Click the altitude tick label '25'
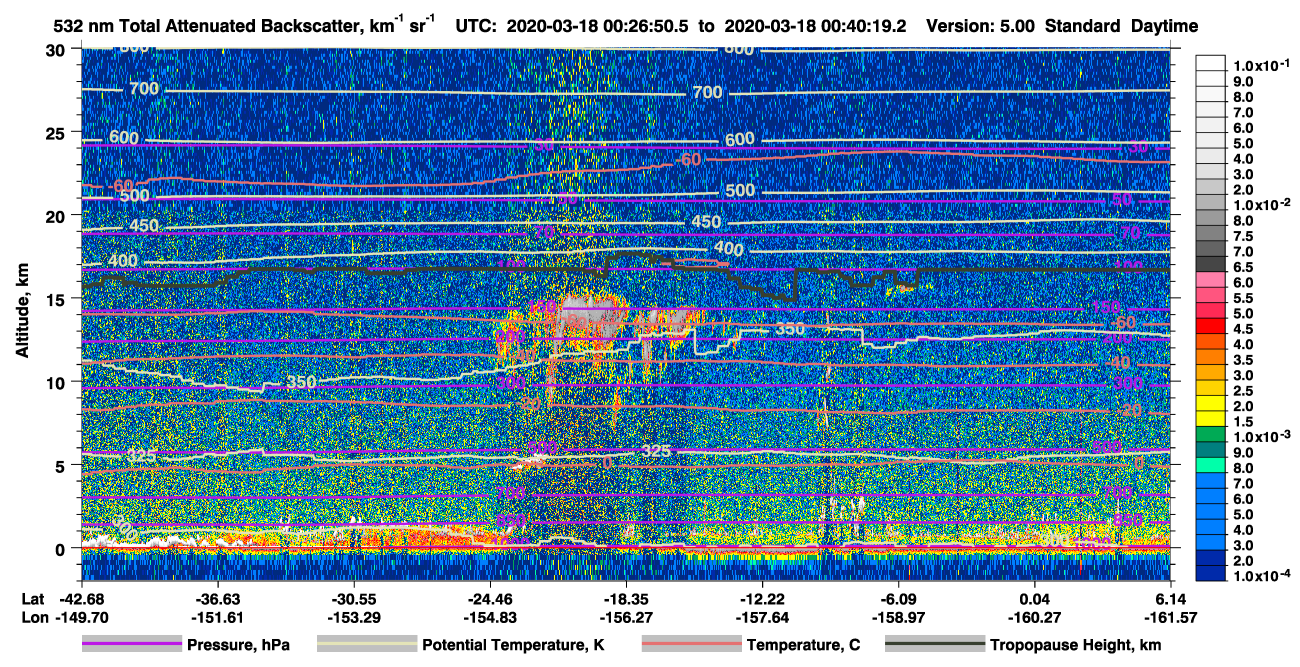The image size is (1300, 667). point(58,132)
